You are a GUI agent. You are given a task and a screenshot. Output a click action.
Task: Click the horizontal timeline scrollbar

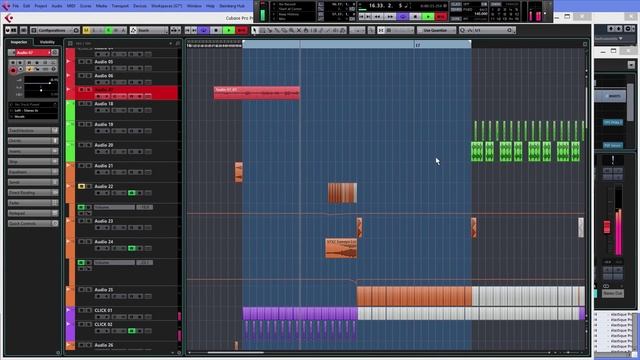236,353
